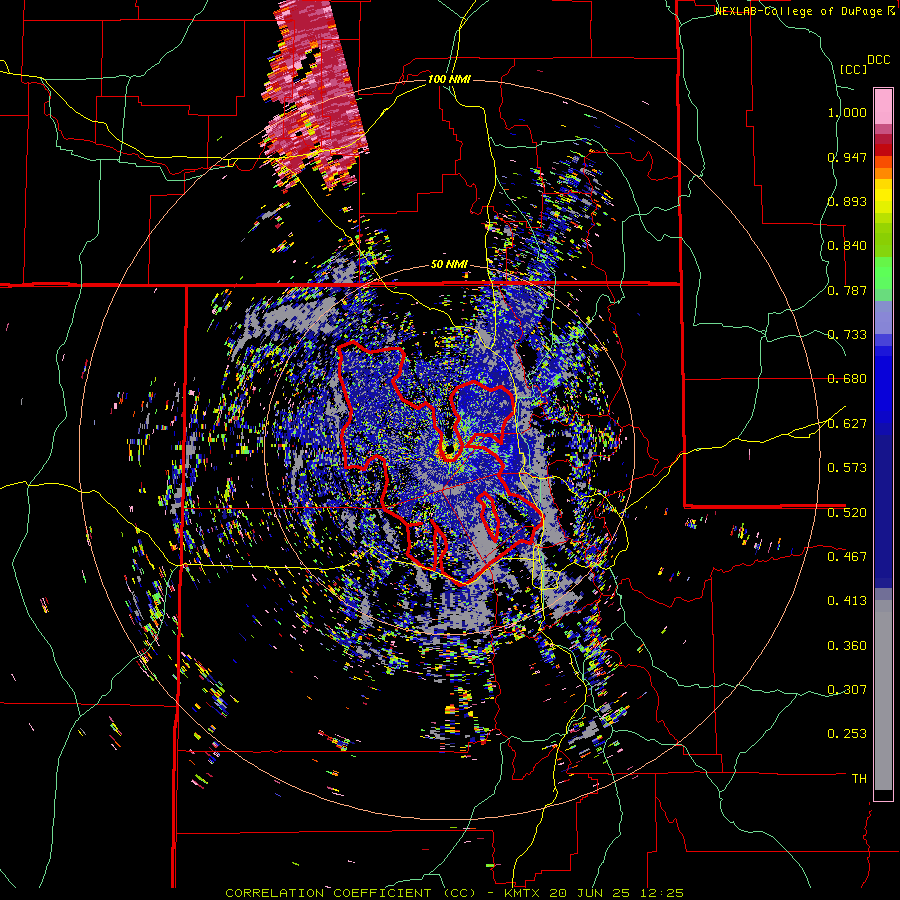The height and width of the screenshot is (900, 900).
Task: Click the 0.787 scale value
Action: pos(847,290)
